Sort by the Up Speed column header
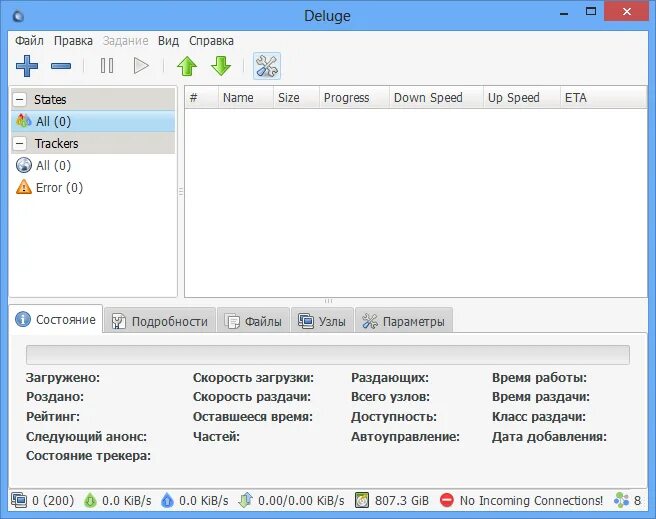656x519 pixels. pos(522,97)
